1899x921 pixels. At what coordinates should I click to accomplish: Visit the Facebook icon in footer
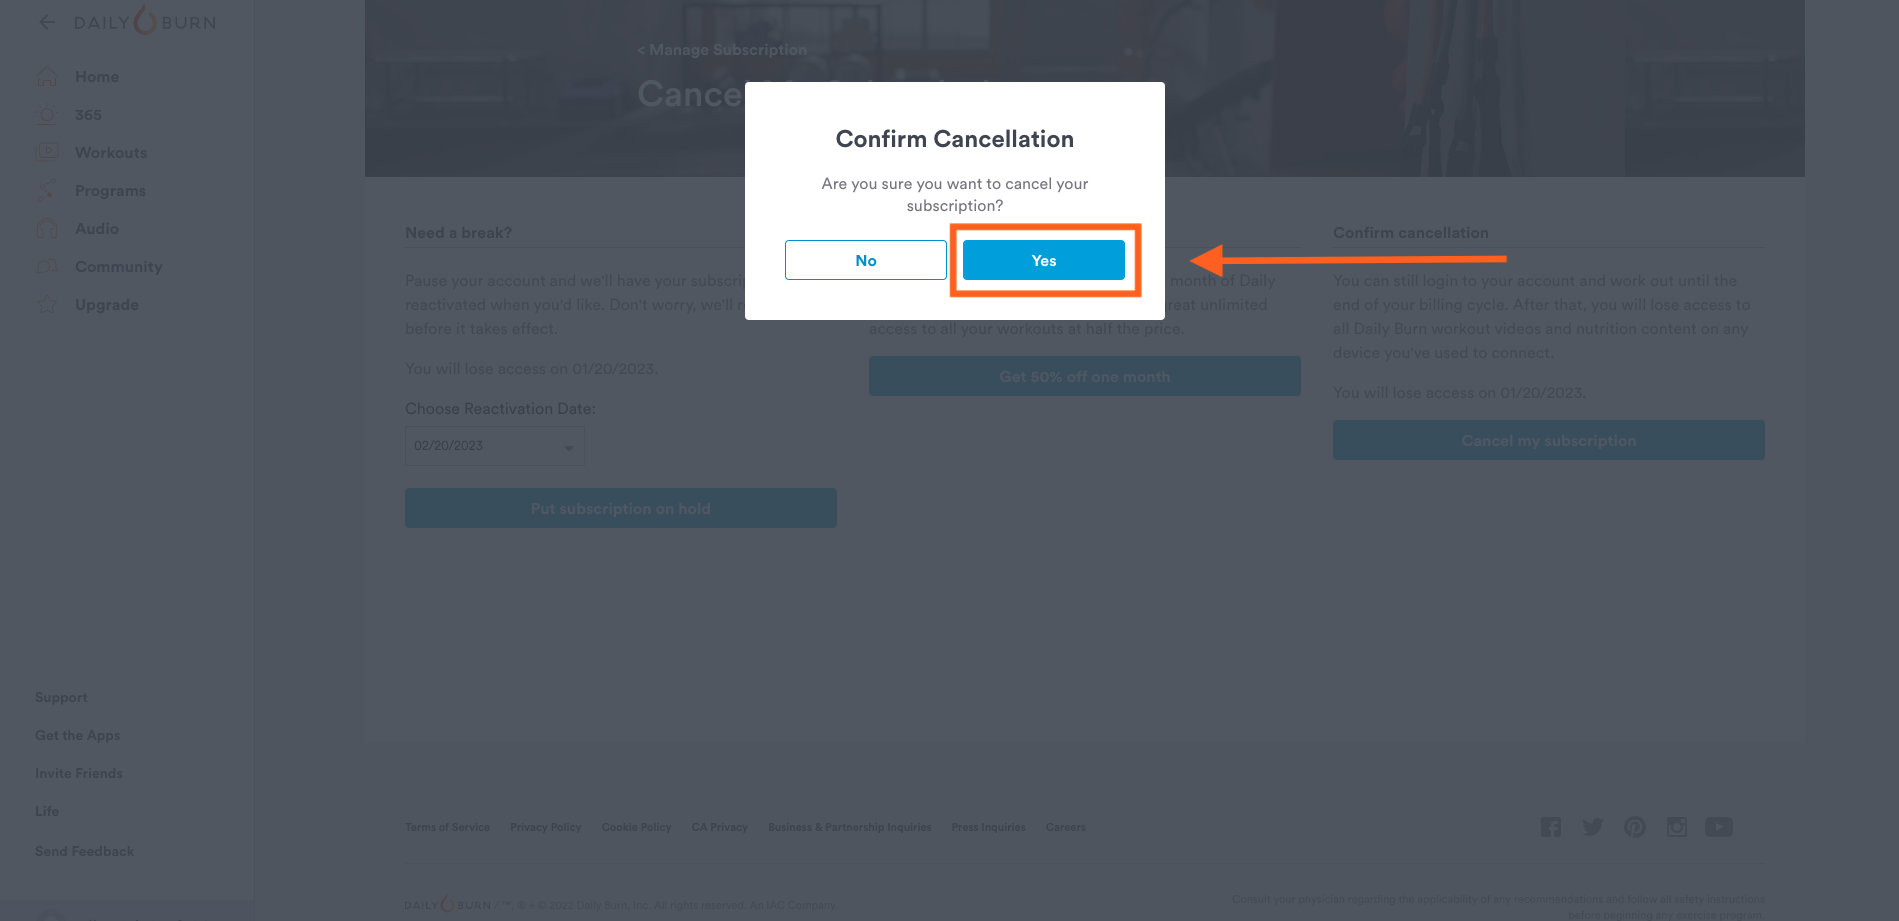click(x=1551, y=827)
